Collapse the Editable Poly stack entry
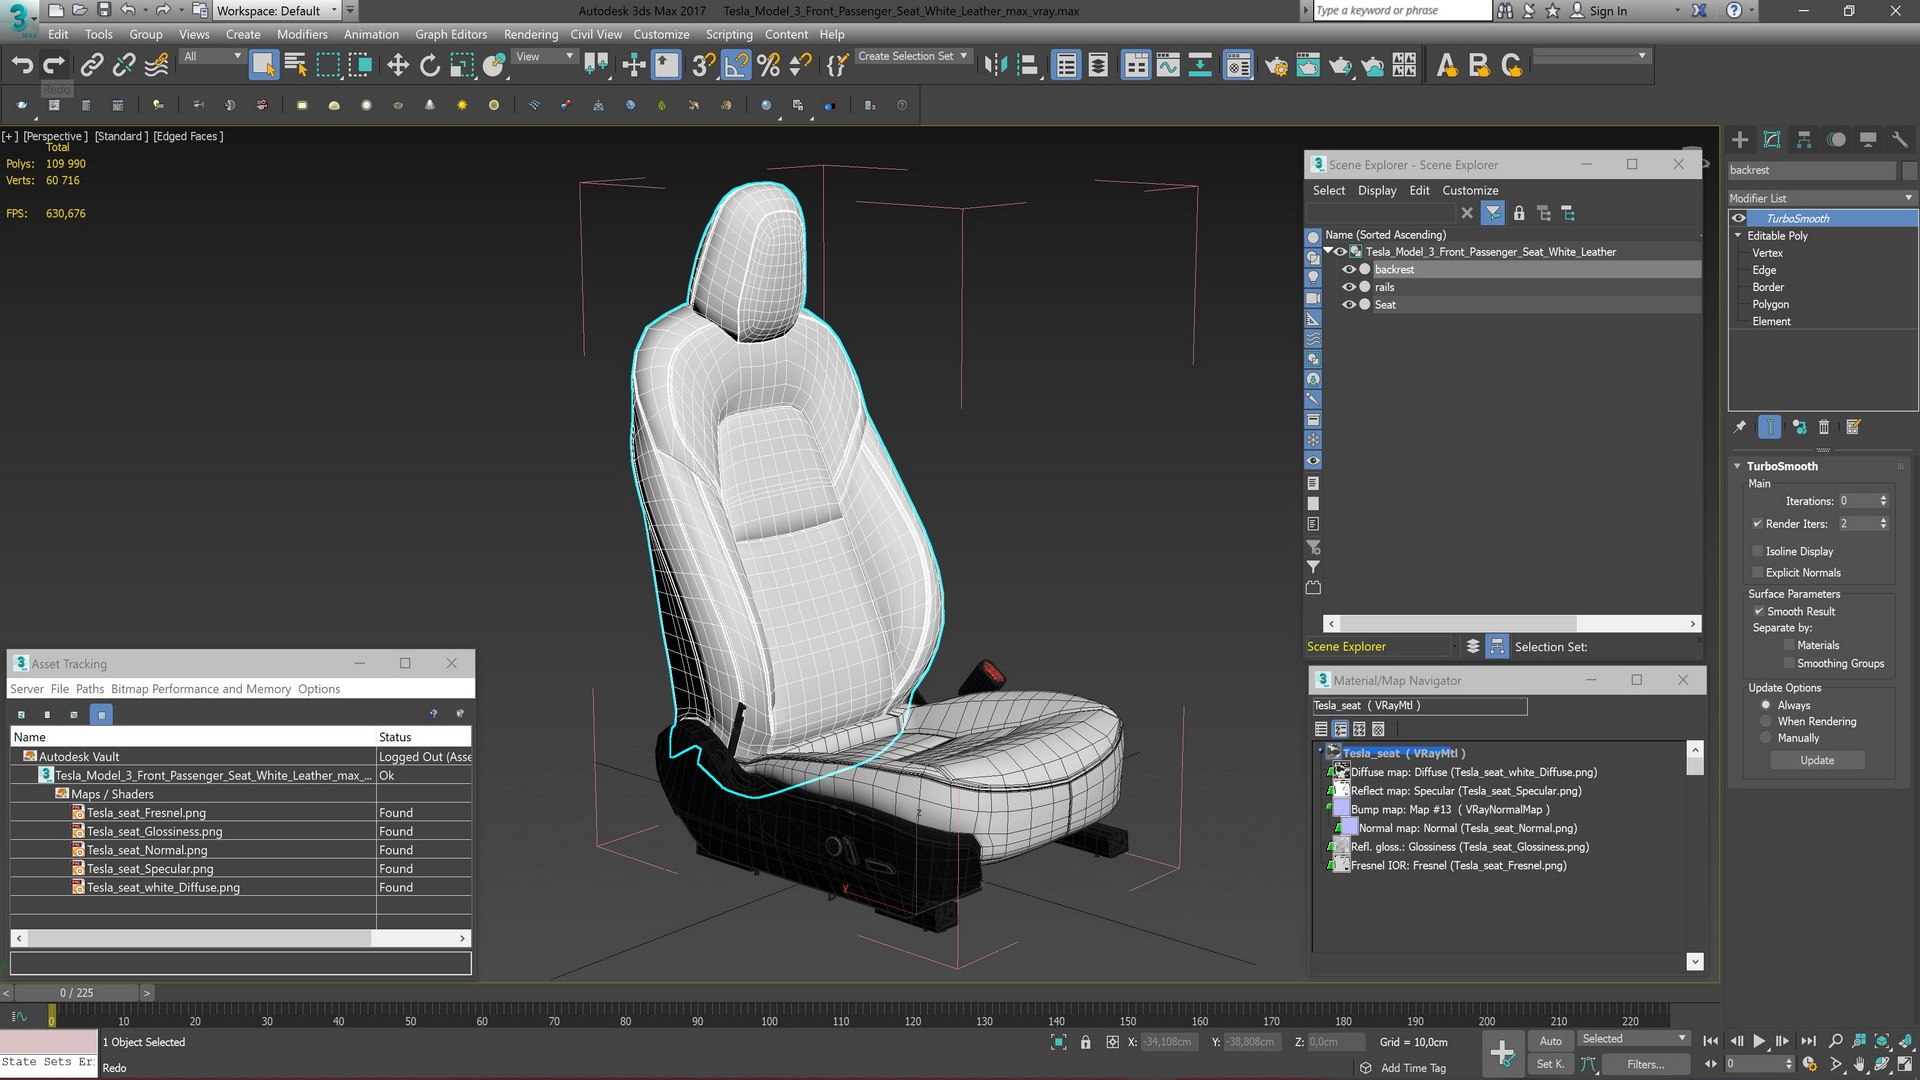Screen dimensions: 1920x1080 1738,236
